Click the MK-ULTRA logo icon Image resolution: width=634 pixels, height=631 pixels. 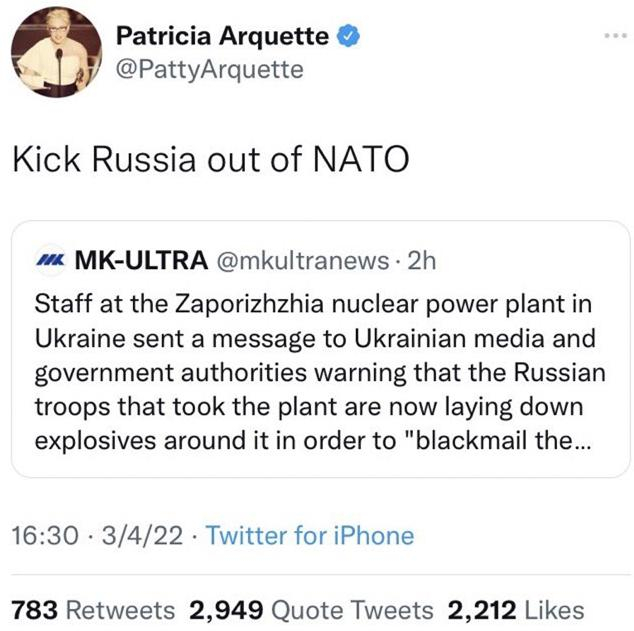48,260
